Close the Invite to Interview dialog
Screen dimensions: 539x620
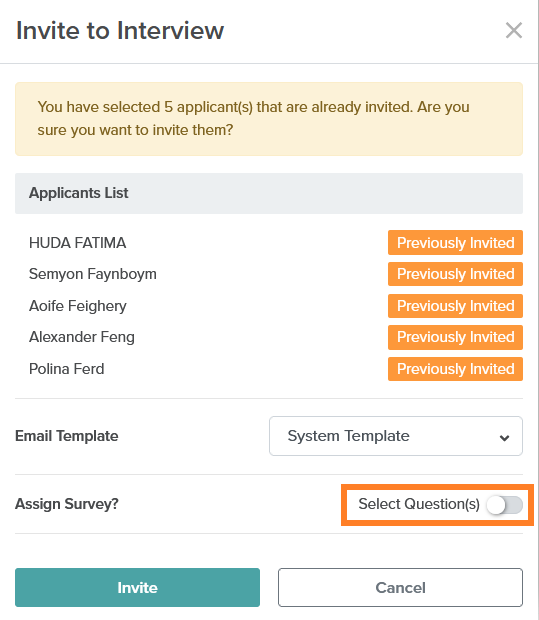pyautogui.click(x=514, y=30)
